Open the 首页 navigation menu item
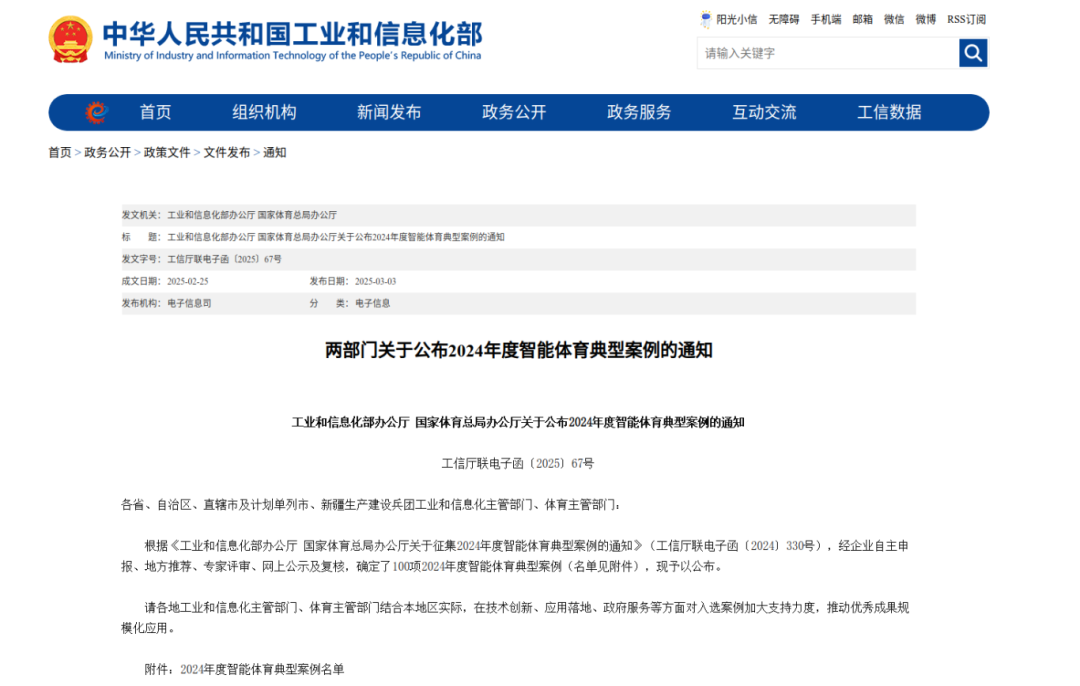Viewport: 1080px width, 686px height. coord(155,112)
